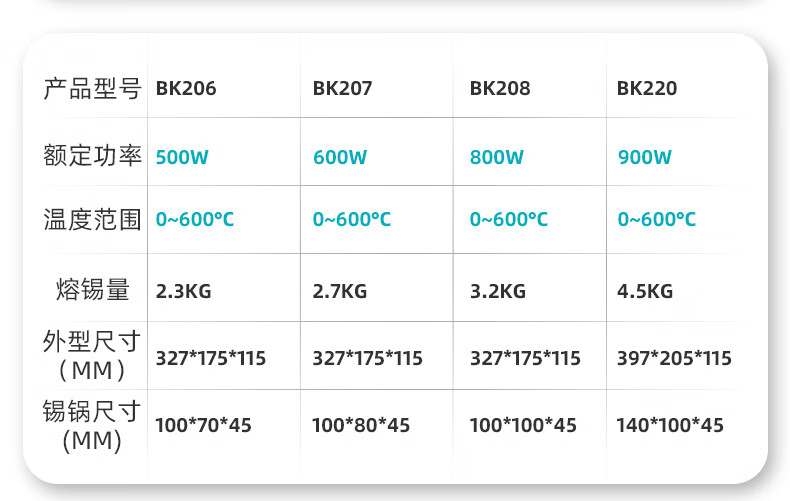
Task: Click the BK208 model column header
Action: point(500,88)
